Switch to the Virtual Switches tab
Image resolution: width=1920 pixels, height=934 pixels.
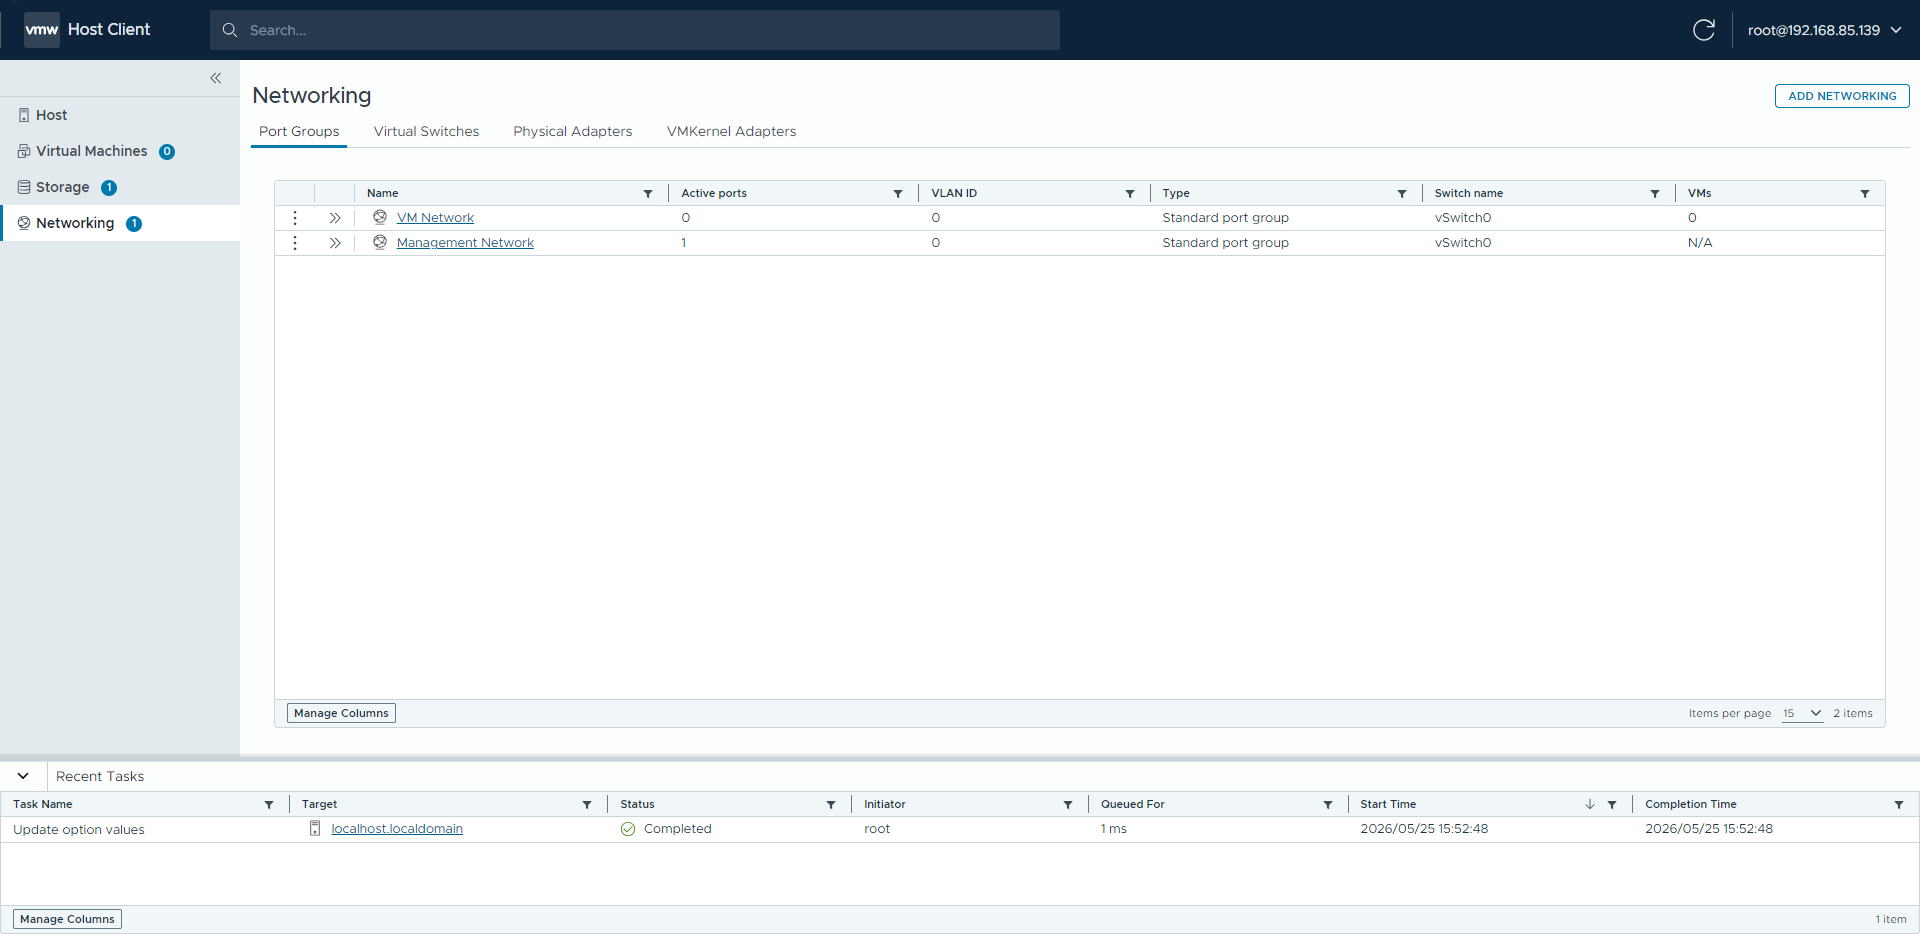pyautogui.click(x=426, y=131)
